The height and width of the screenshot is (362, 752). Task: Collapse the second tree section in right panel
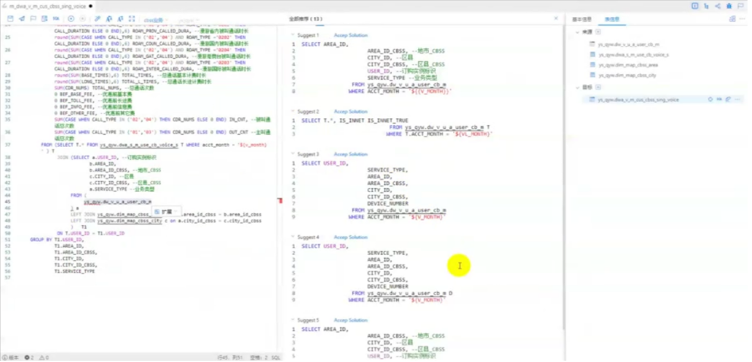tap(577, 88)
